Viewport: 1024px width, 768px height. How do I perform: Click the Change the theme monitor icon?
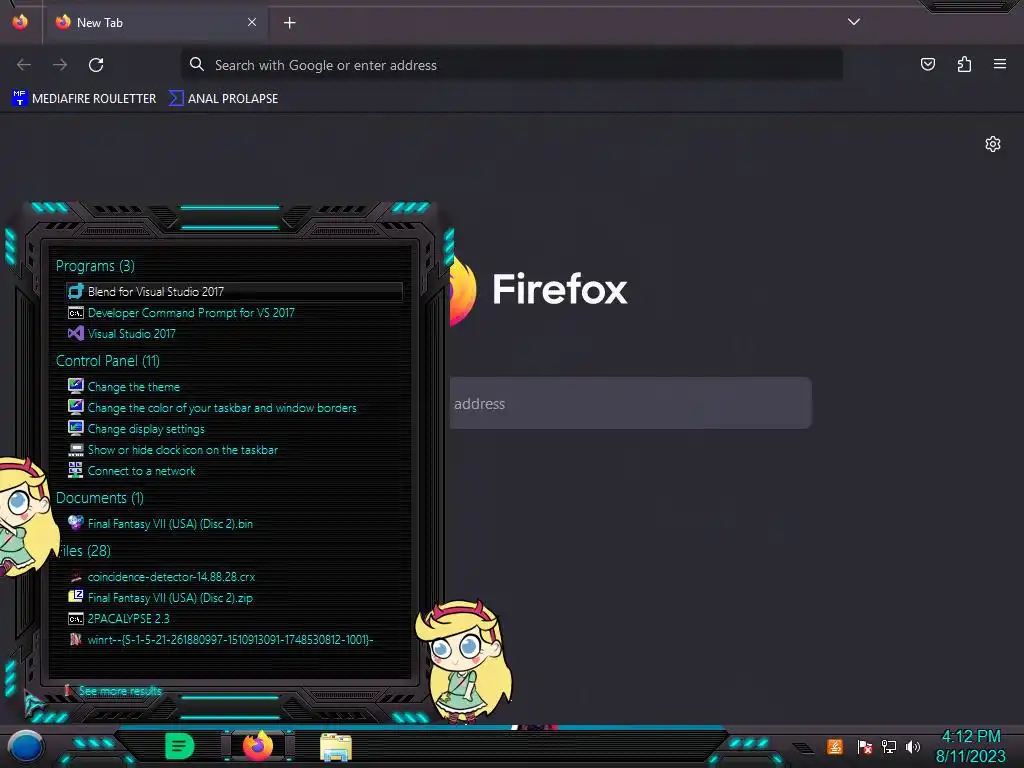(76, 386)
